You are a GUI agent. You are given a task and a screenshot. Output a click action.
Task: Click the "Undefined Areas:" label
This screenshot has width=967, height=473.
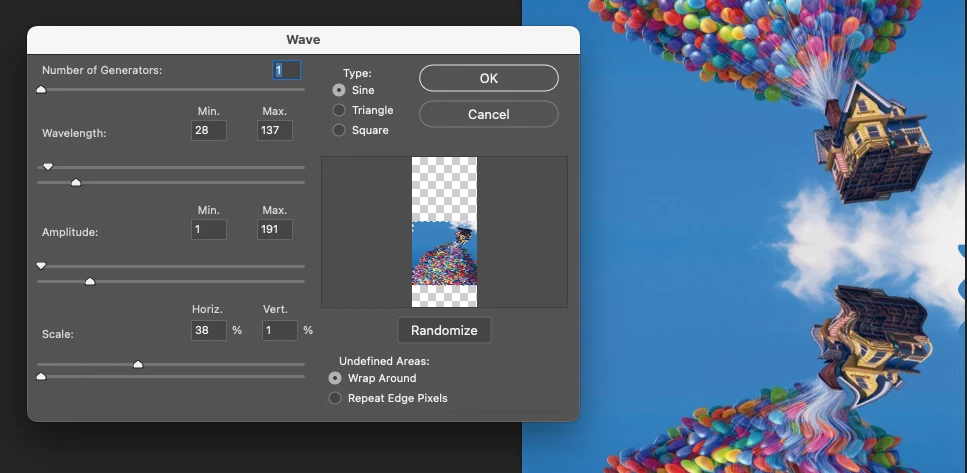[x=384, y=361]
